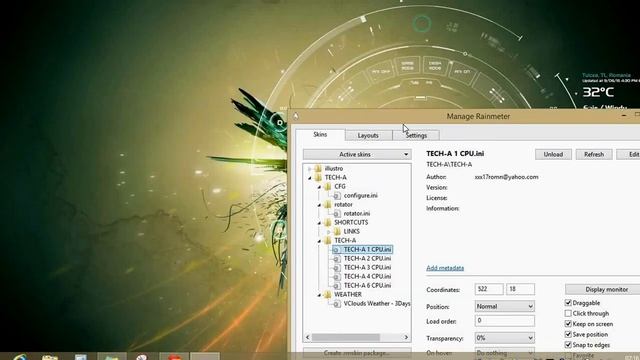Click the TECH-A 3 CPU.ini file icon
Image resolution: width=640 pixels, height=360 pixels.
click(337, 268)
